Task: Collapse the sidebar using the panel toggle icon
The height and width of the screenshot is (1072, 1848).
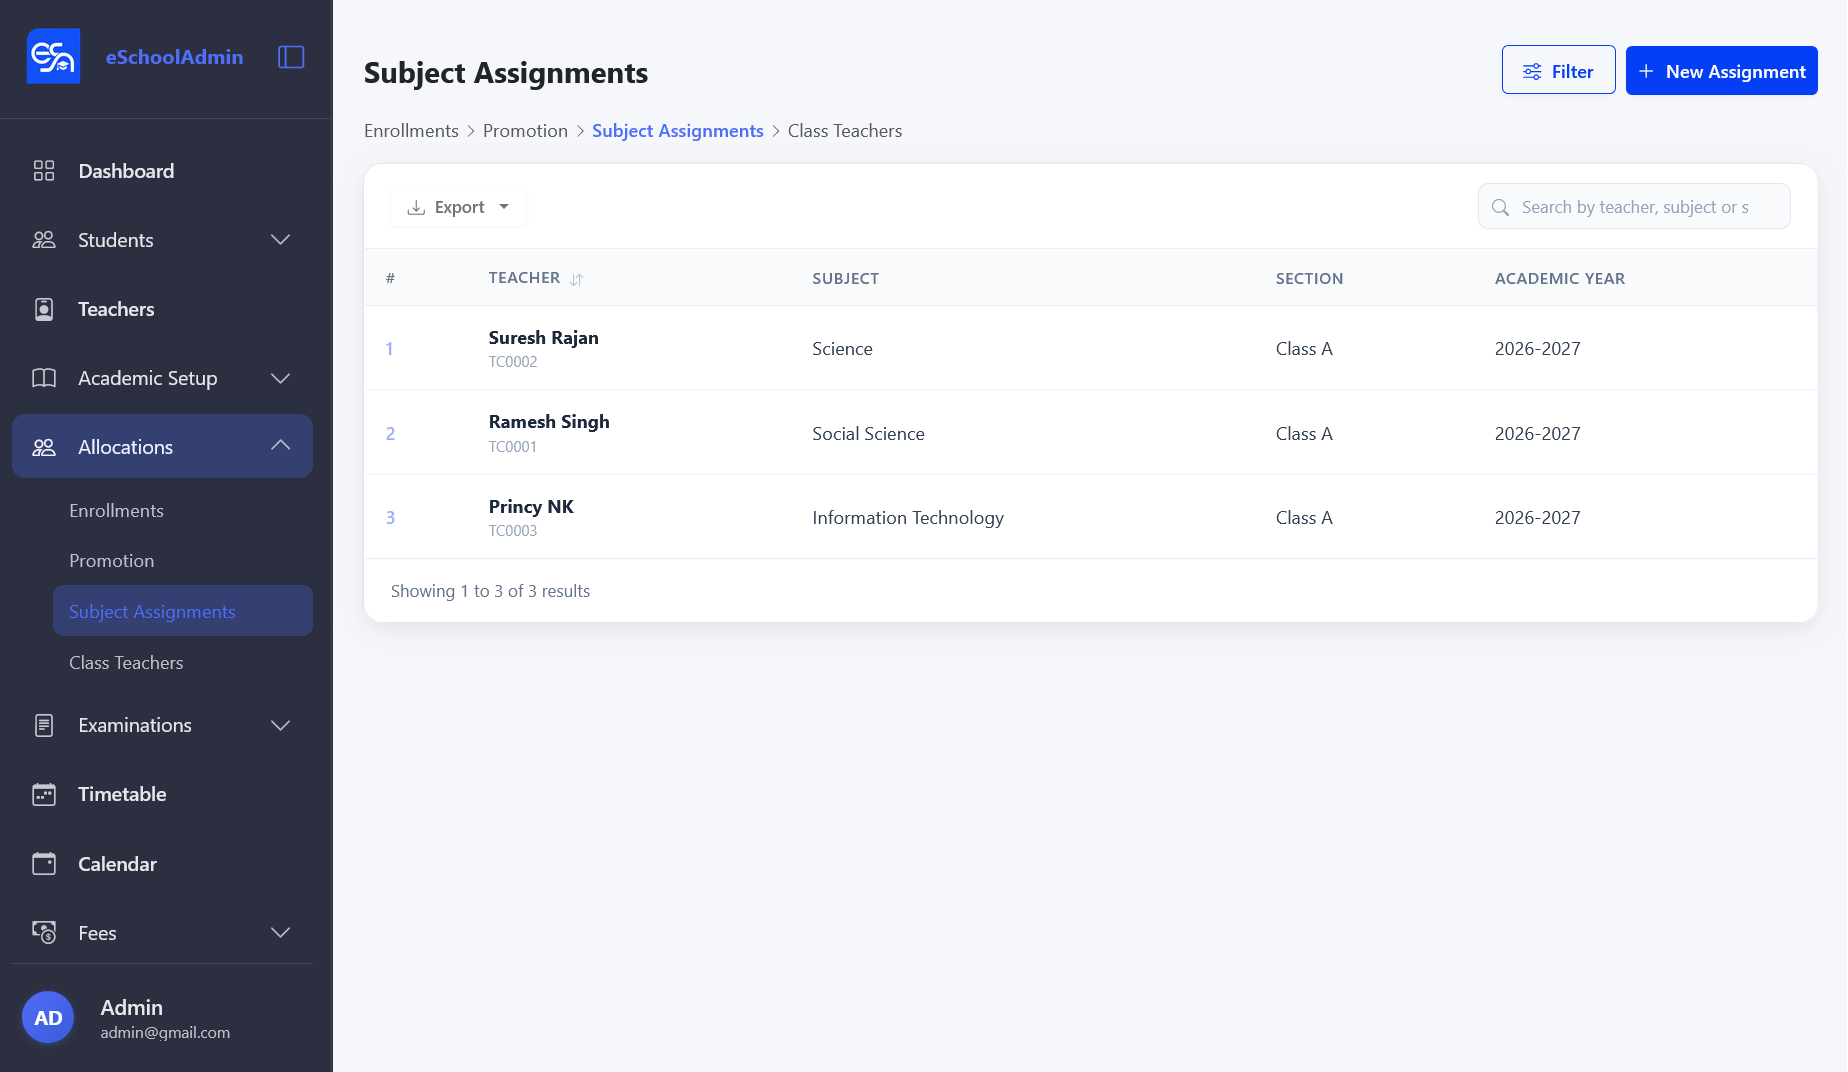Action: pos(291,57)
